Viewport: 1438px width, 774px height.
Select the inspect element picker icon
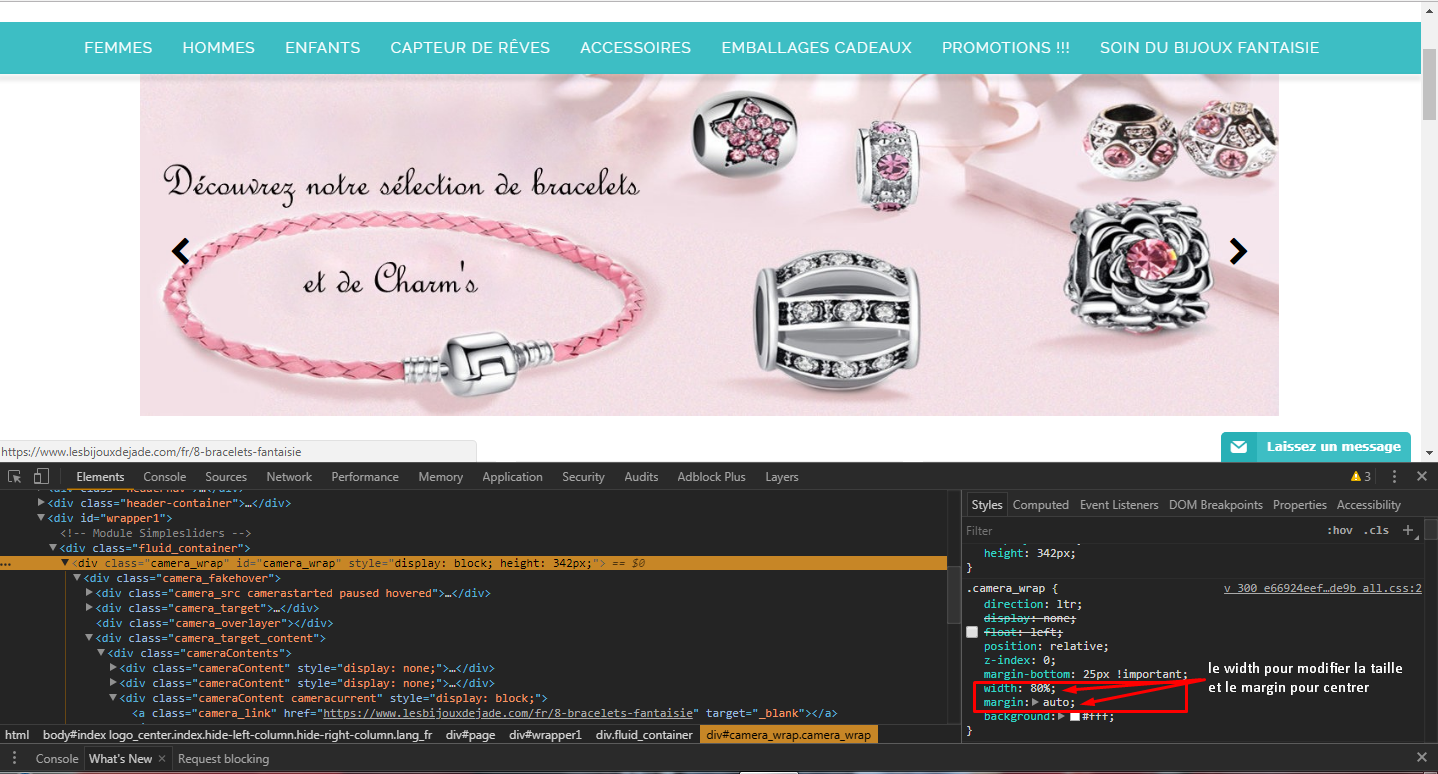[x=15, y=476]
